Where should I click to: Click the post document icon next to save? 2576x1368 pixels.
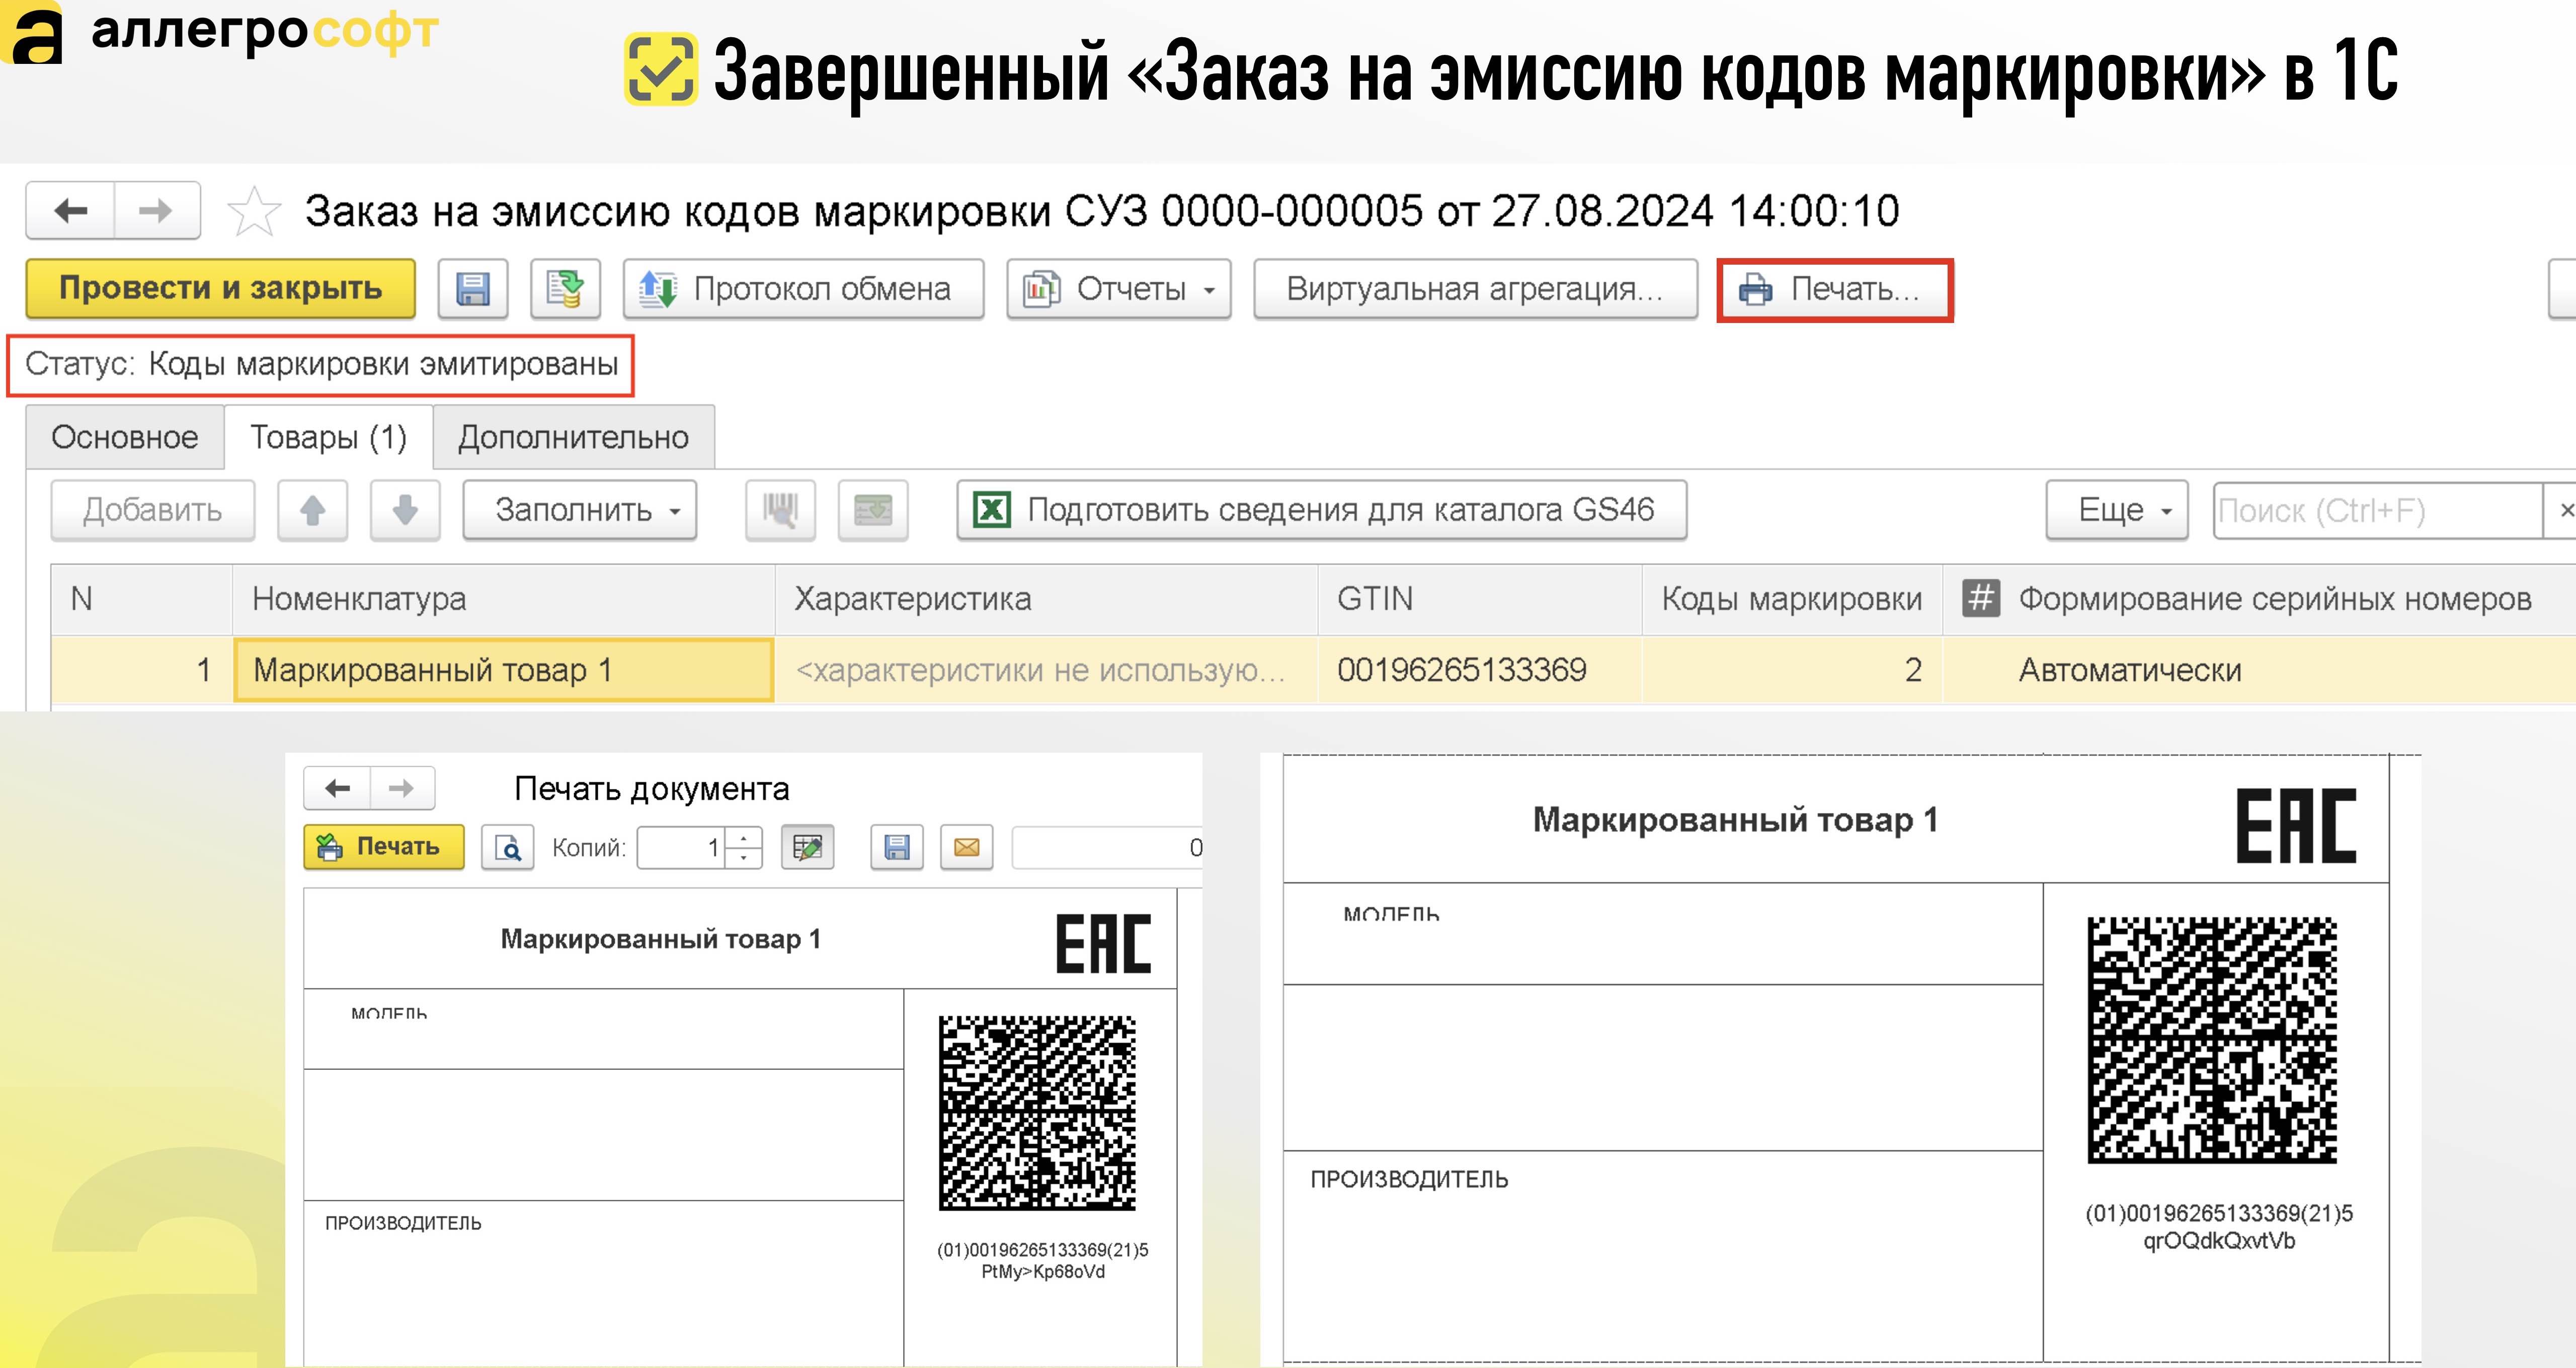[565, 289]
